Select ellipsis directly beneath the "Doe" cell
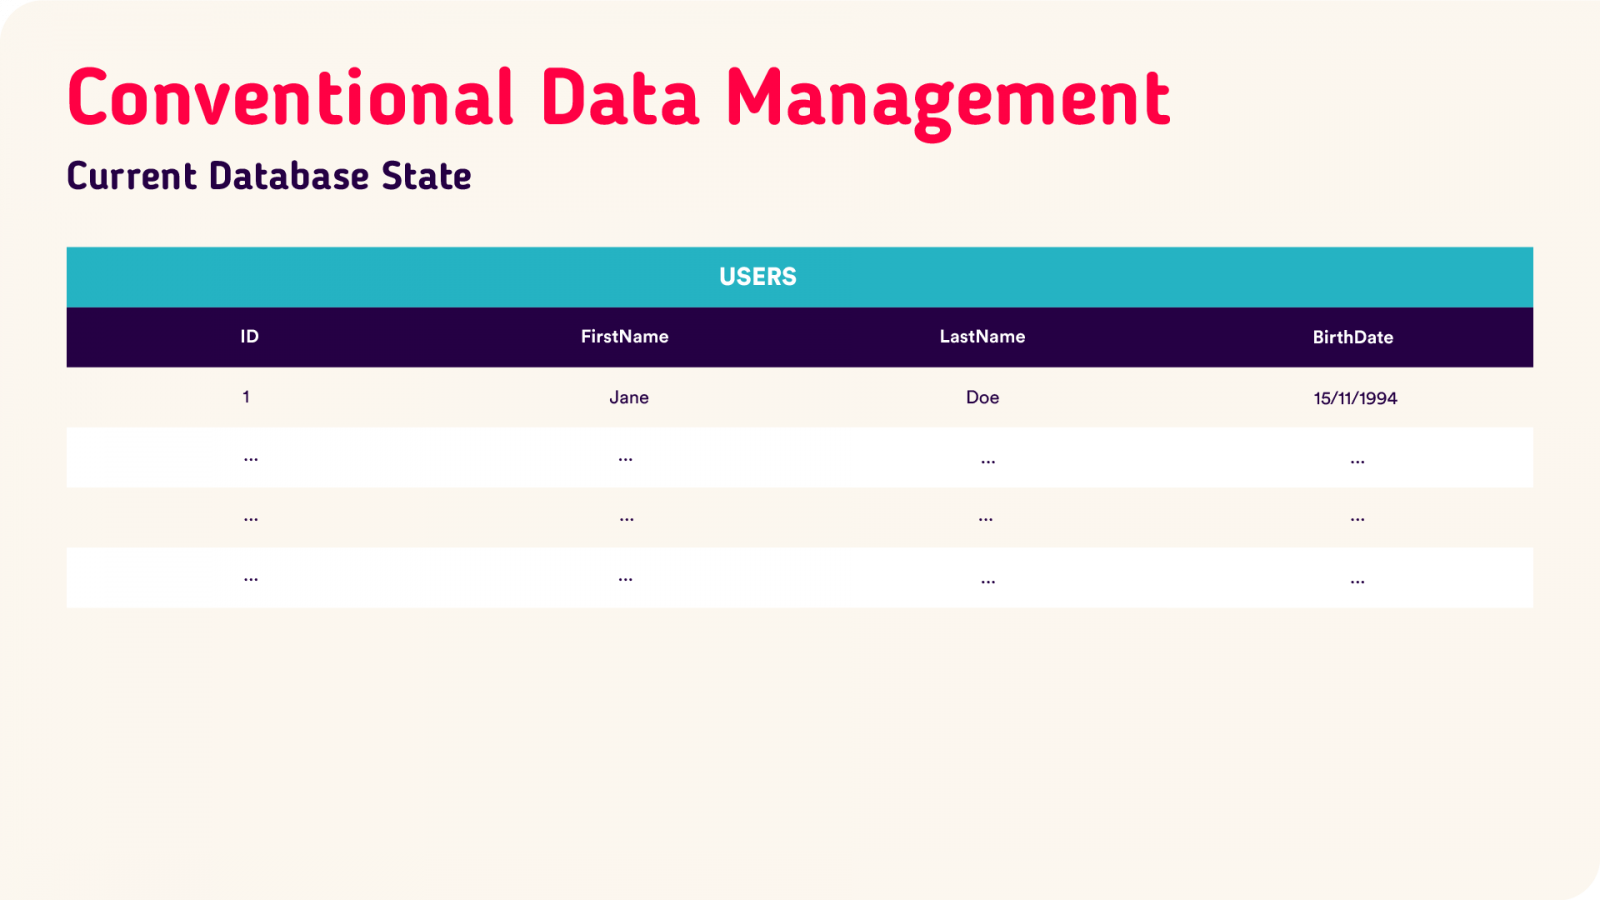Image resolution: width=1600 pixels, height=900 pixels. (x=987, y=460)
